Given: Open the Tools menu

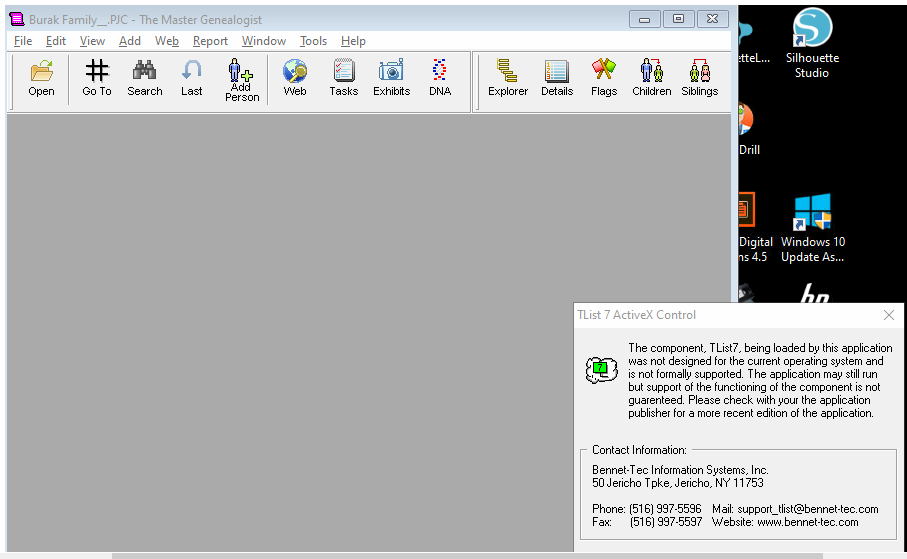Looking at the screenshot, I should (313, 41).
